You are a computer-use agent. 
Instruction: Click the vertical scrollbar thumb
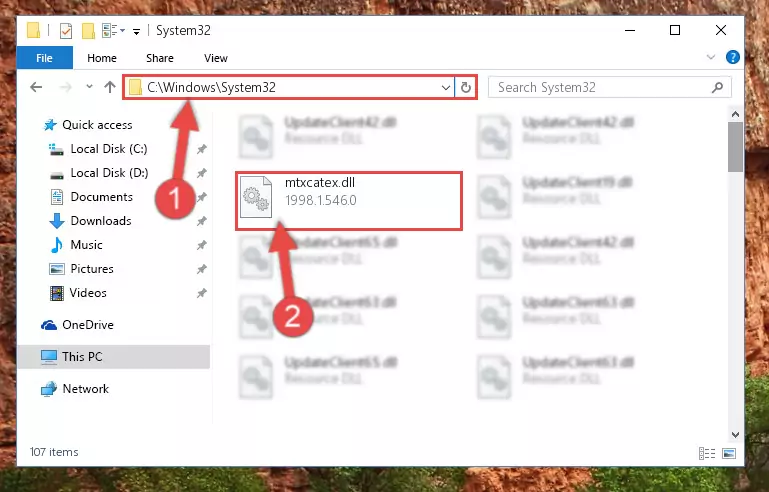click(735, 147)
